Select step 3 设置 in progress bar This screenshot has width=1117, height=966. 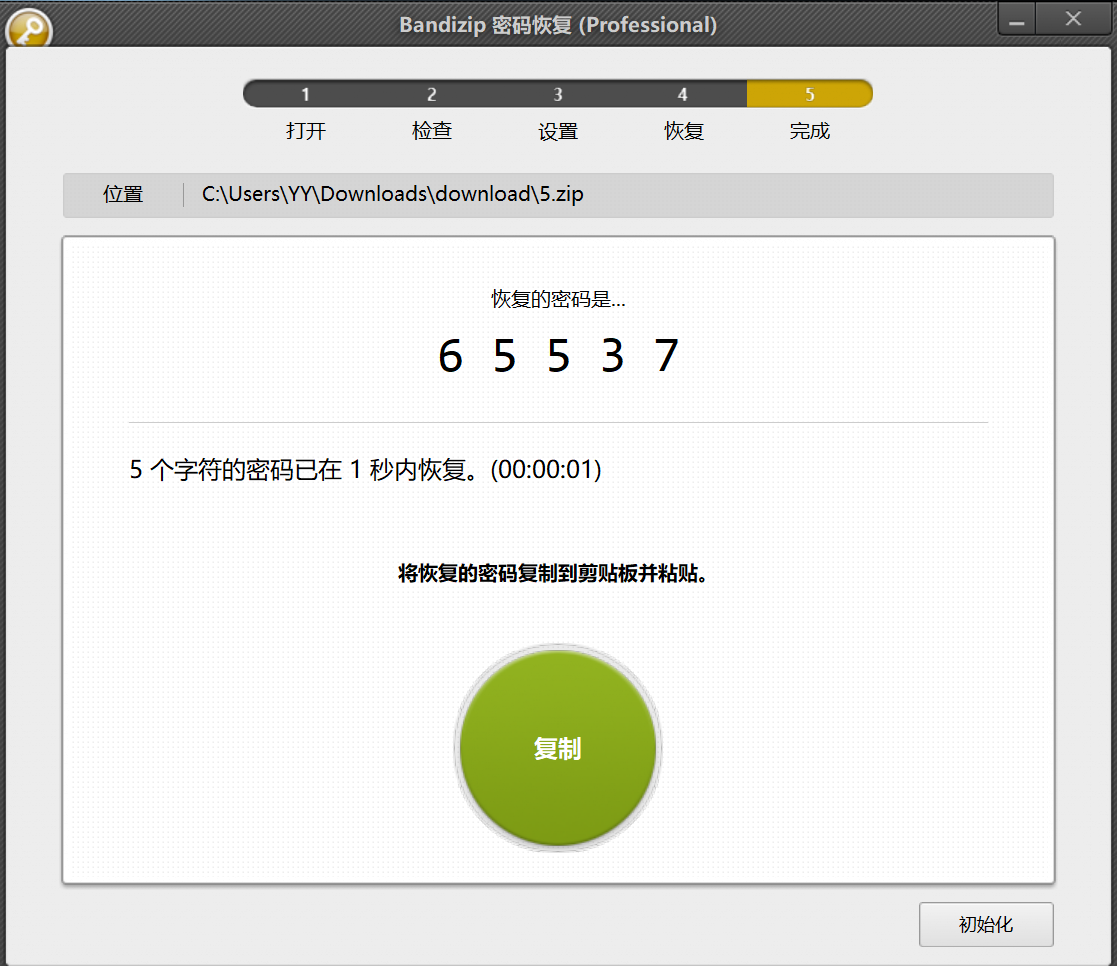(x=558, y=94)
